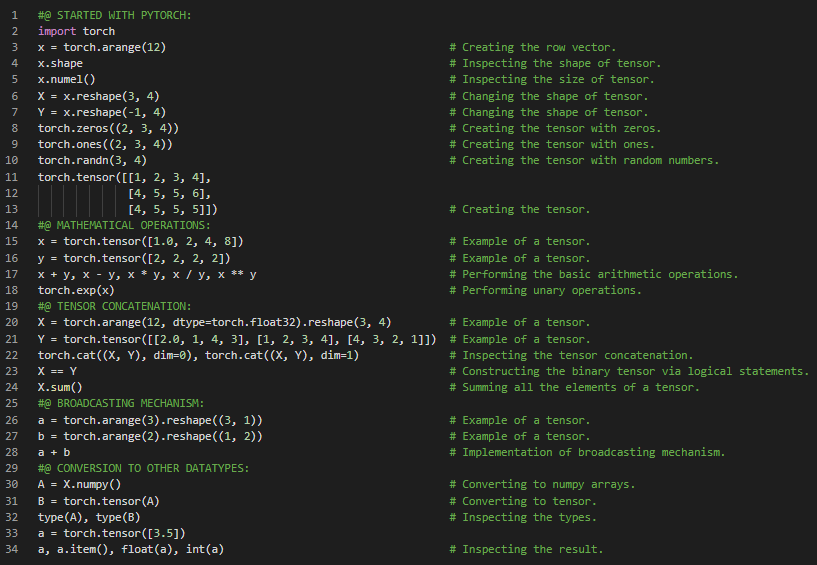Click the 'X.sum()' line of code
Screen dimensions: 817x565
[x=60, y=387]
